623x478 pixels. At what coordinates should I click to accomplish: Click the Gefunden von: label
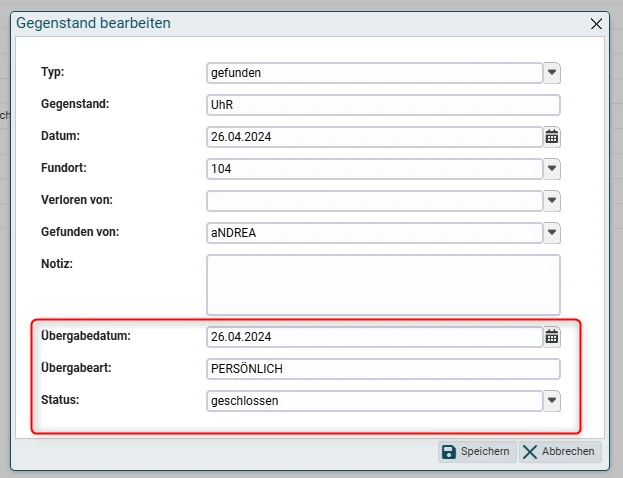click(x=80, y=232)
